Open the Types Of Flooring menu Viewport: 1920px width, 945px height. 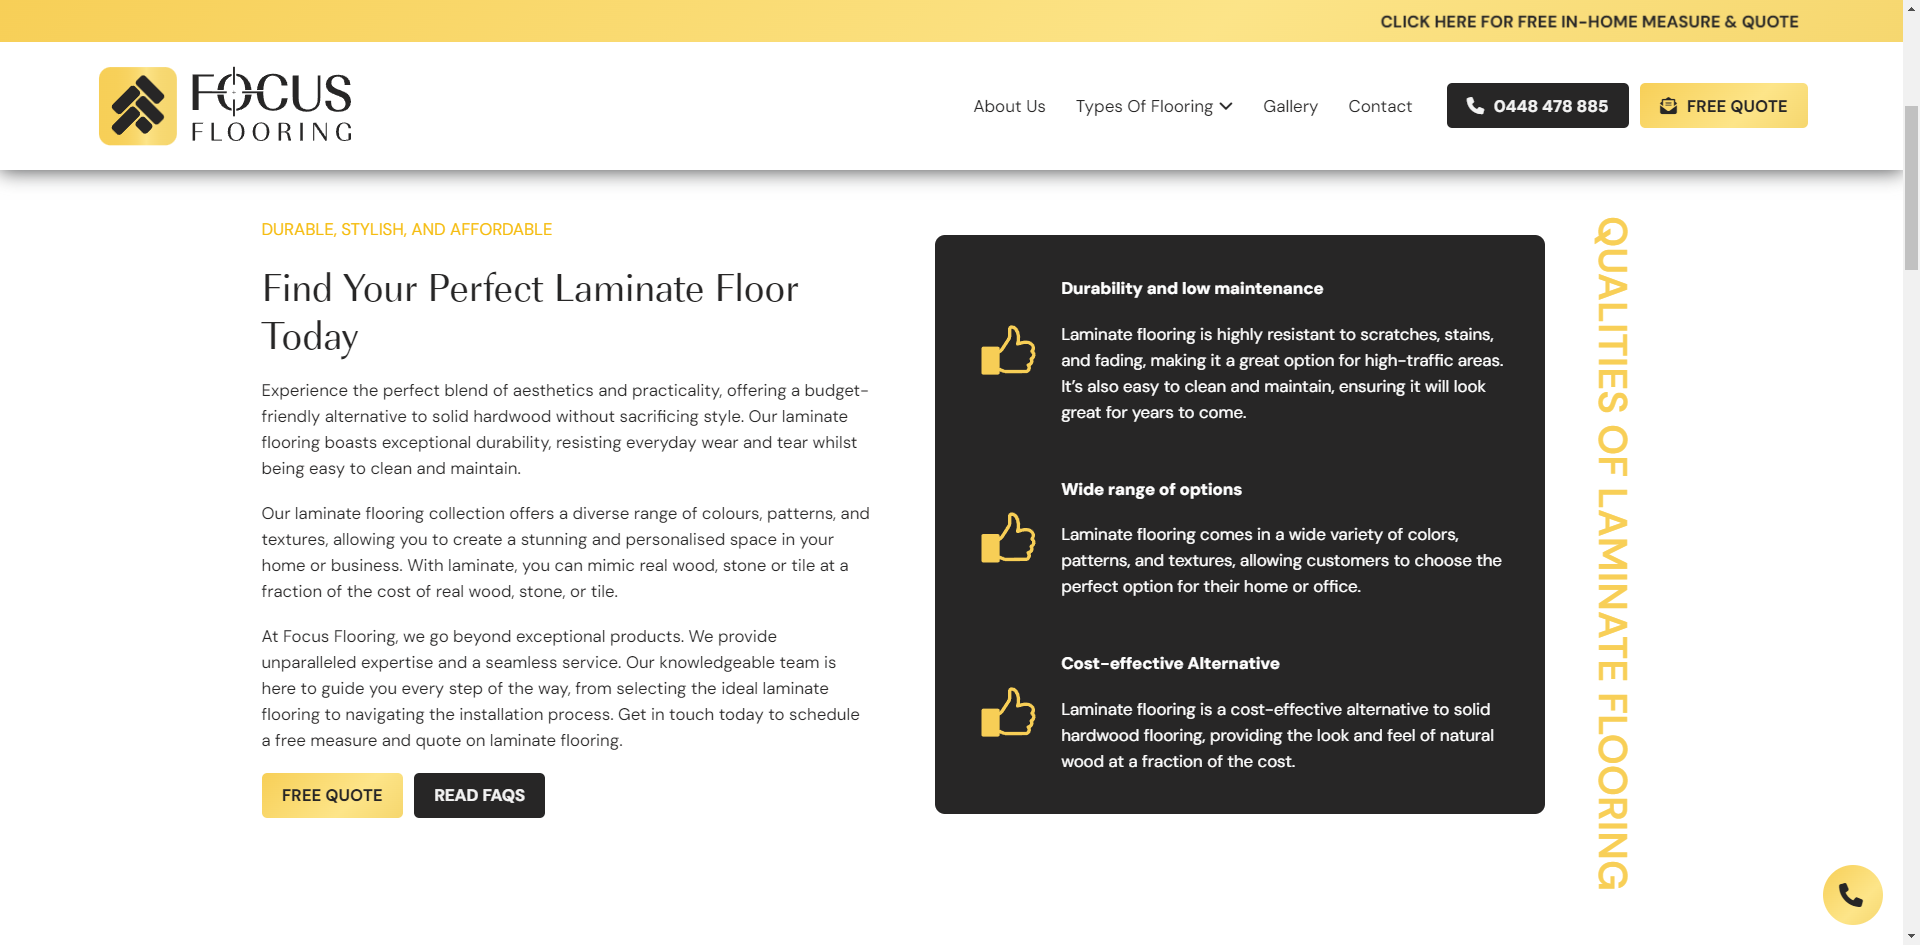1154,106
